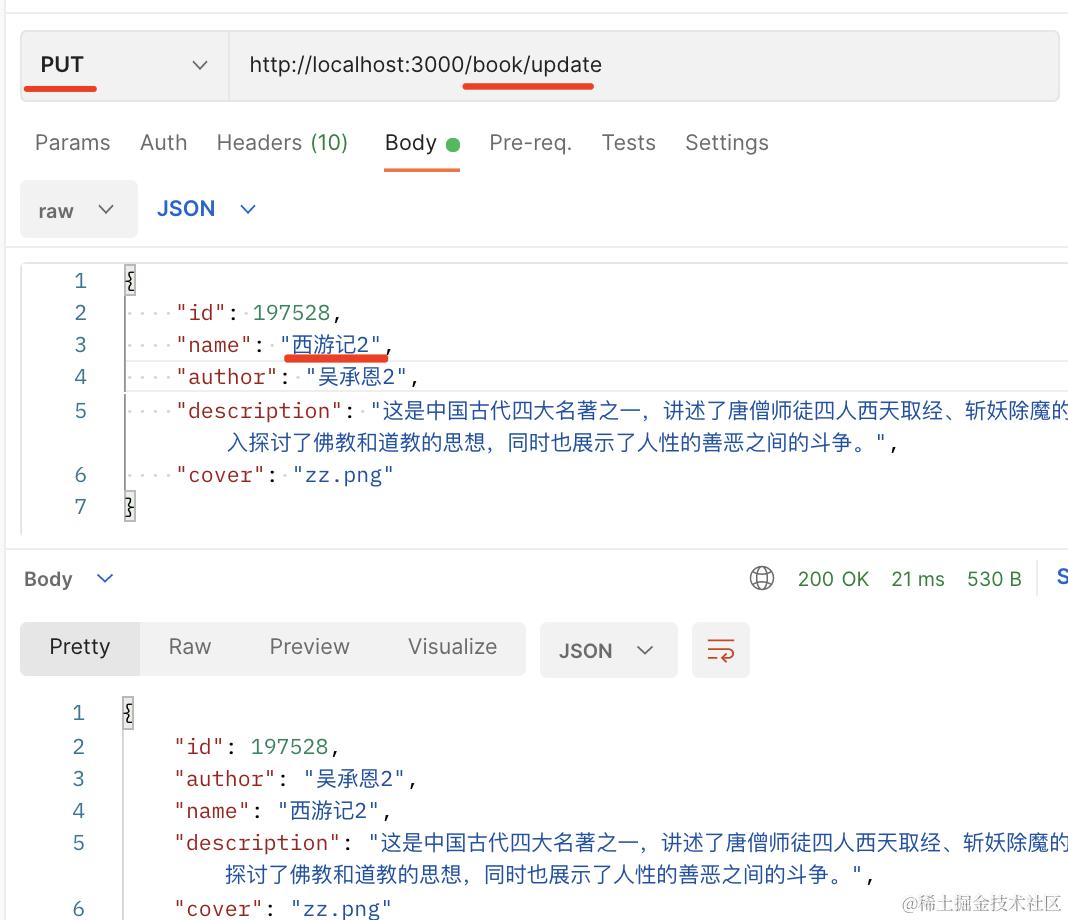Open the Tests tab
Viewport: 1068px width, 920px height.
[x=628, y=143]
